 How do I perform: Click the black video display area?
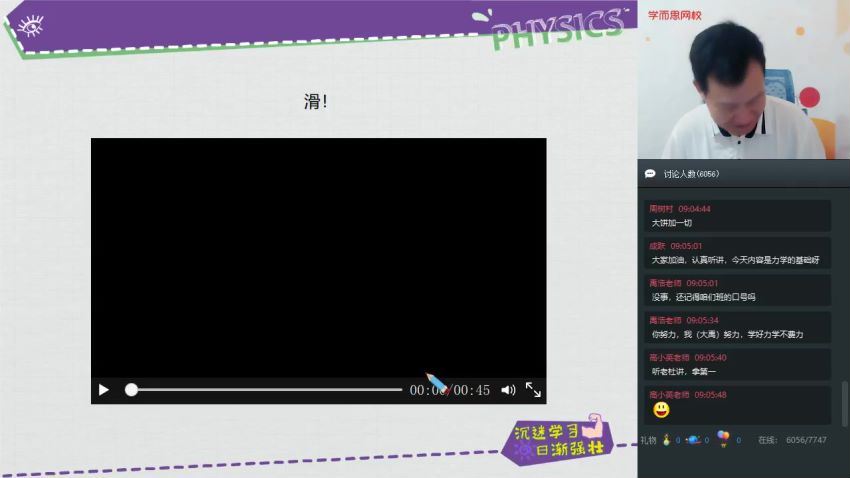[x=318, y=255]
